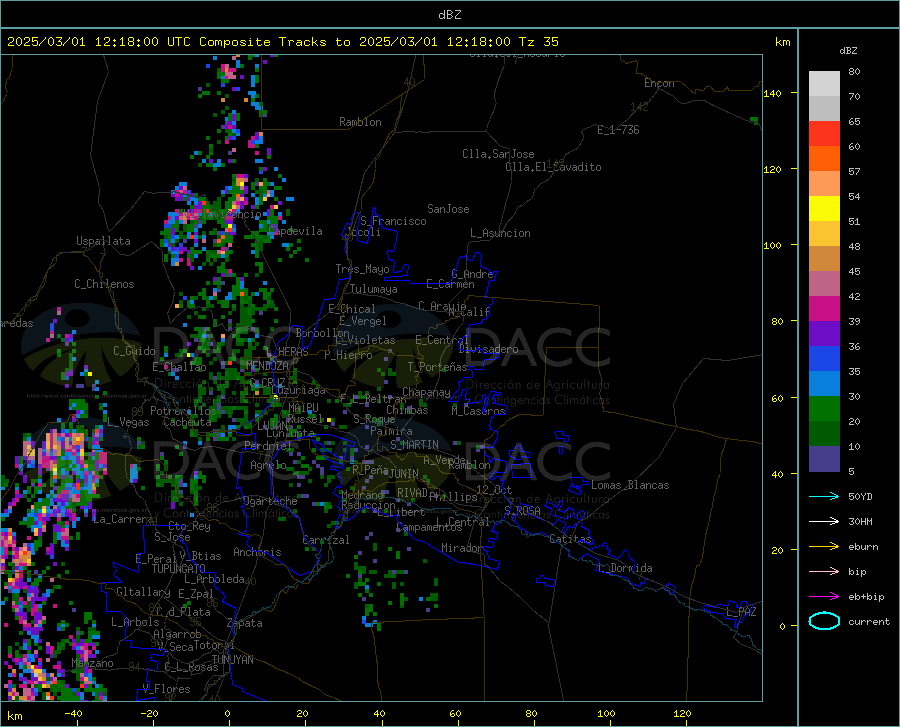Click the Ramblon label near top

click(360, 122)
